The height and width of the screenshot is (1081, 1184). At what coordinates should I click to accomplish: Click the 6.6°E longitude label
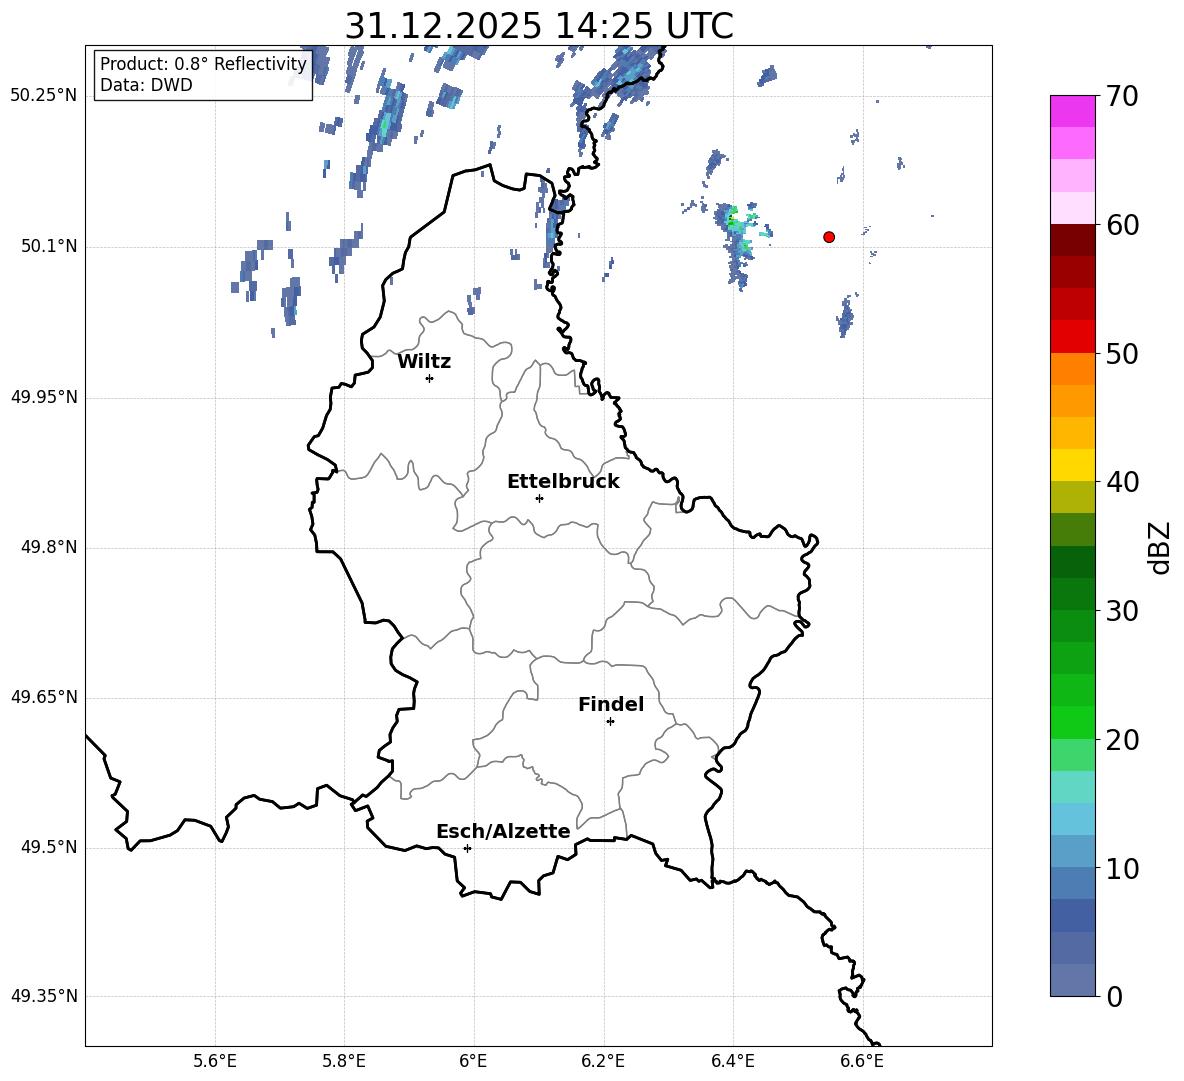click(x=862, y=1061)
